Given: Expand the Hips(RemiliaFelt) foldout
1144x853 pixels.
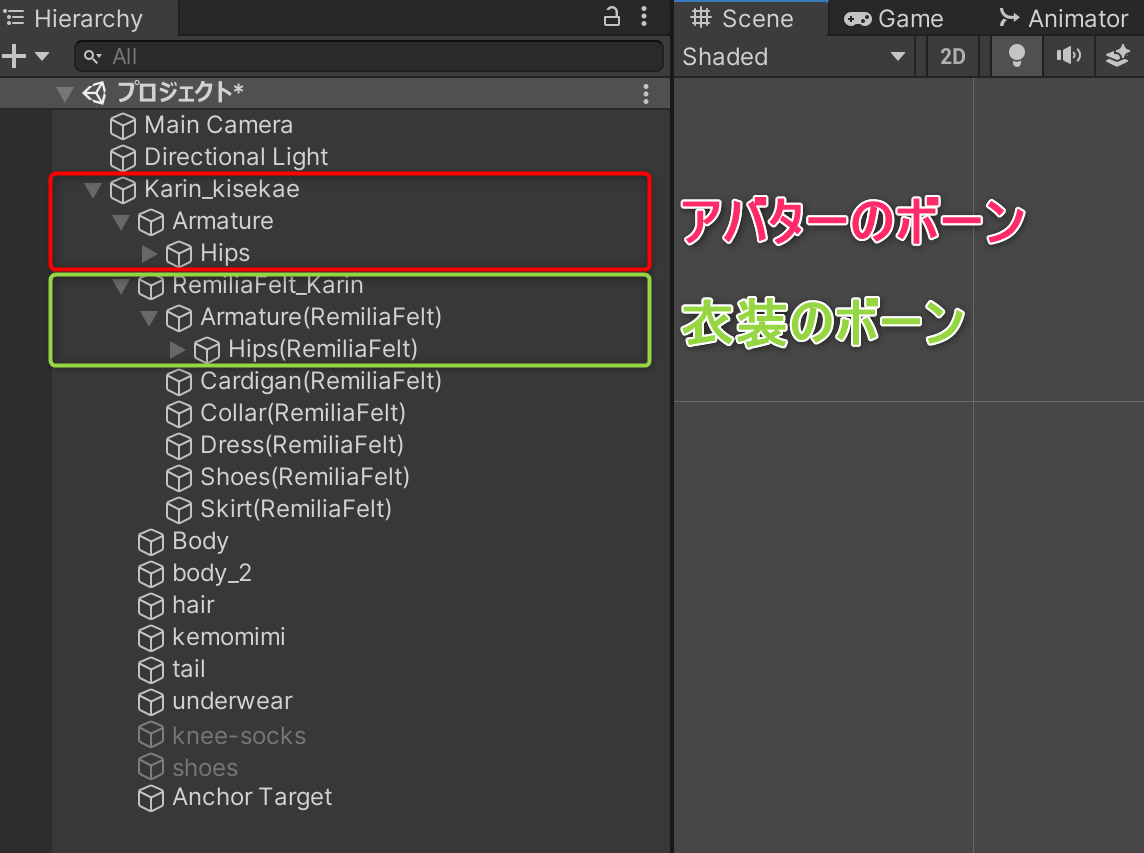Looking at the screenshot, I should (177, 350).
